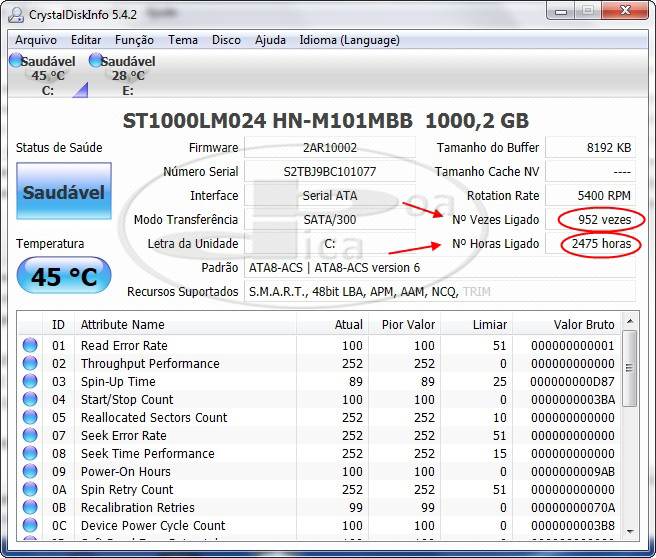Open the Arquivo menu

pyautogui.click(x=36, y=40)
